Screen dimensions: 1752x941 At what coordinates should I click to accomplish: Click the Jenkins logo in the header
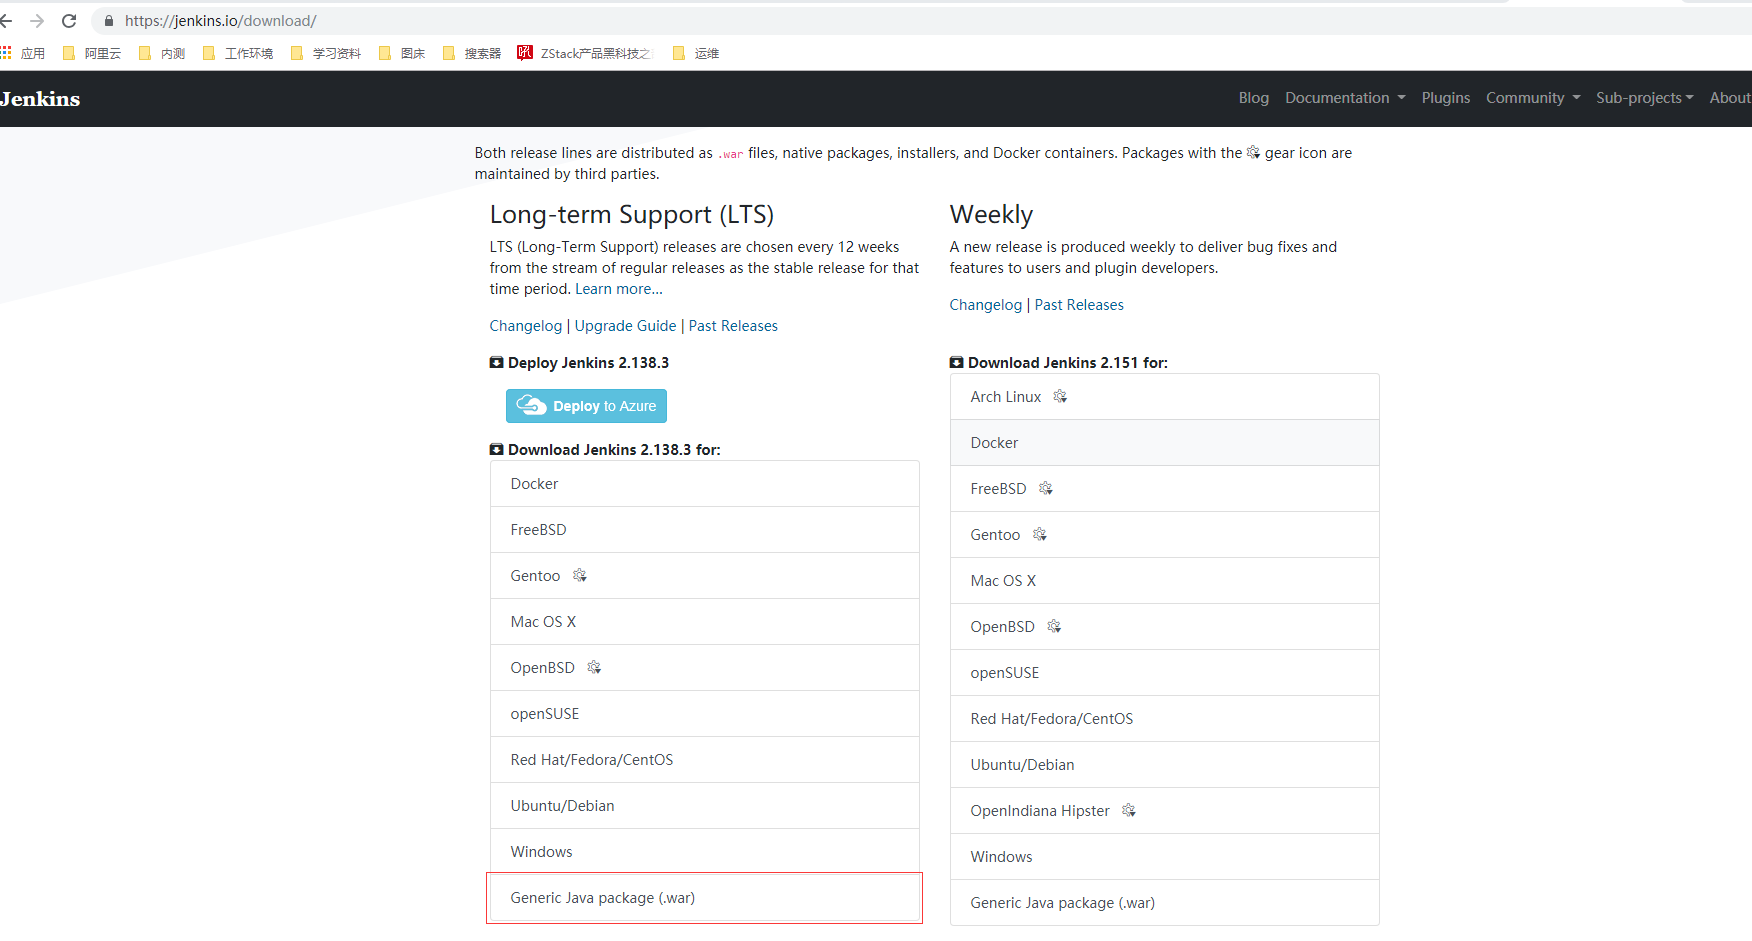[x=40, y=99]
